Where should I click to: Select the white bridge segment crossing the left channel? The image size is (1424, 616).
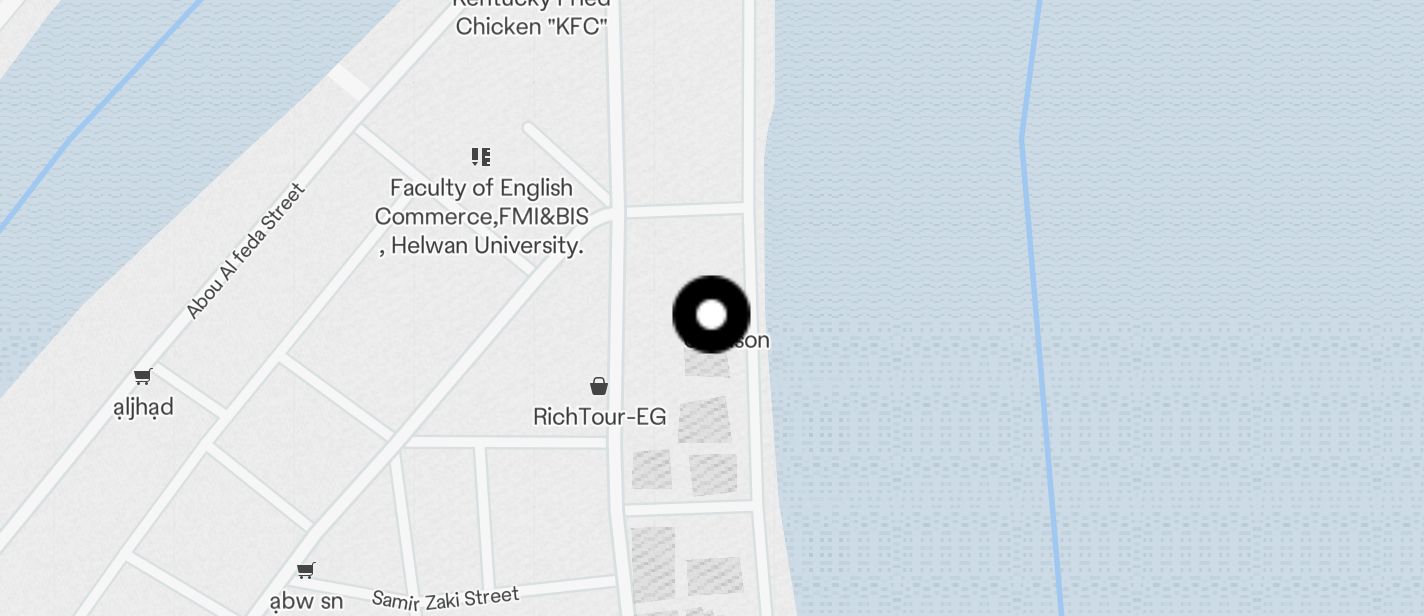pos(348,81)
